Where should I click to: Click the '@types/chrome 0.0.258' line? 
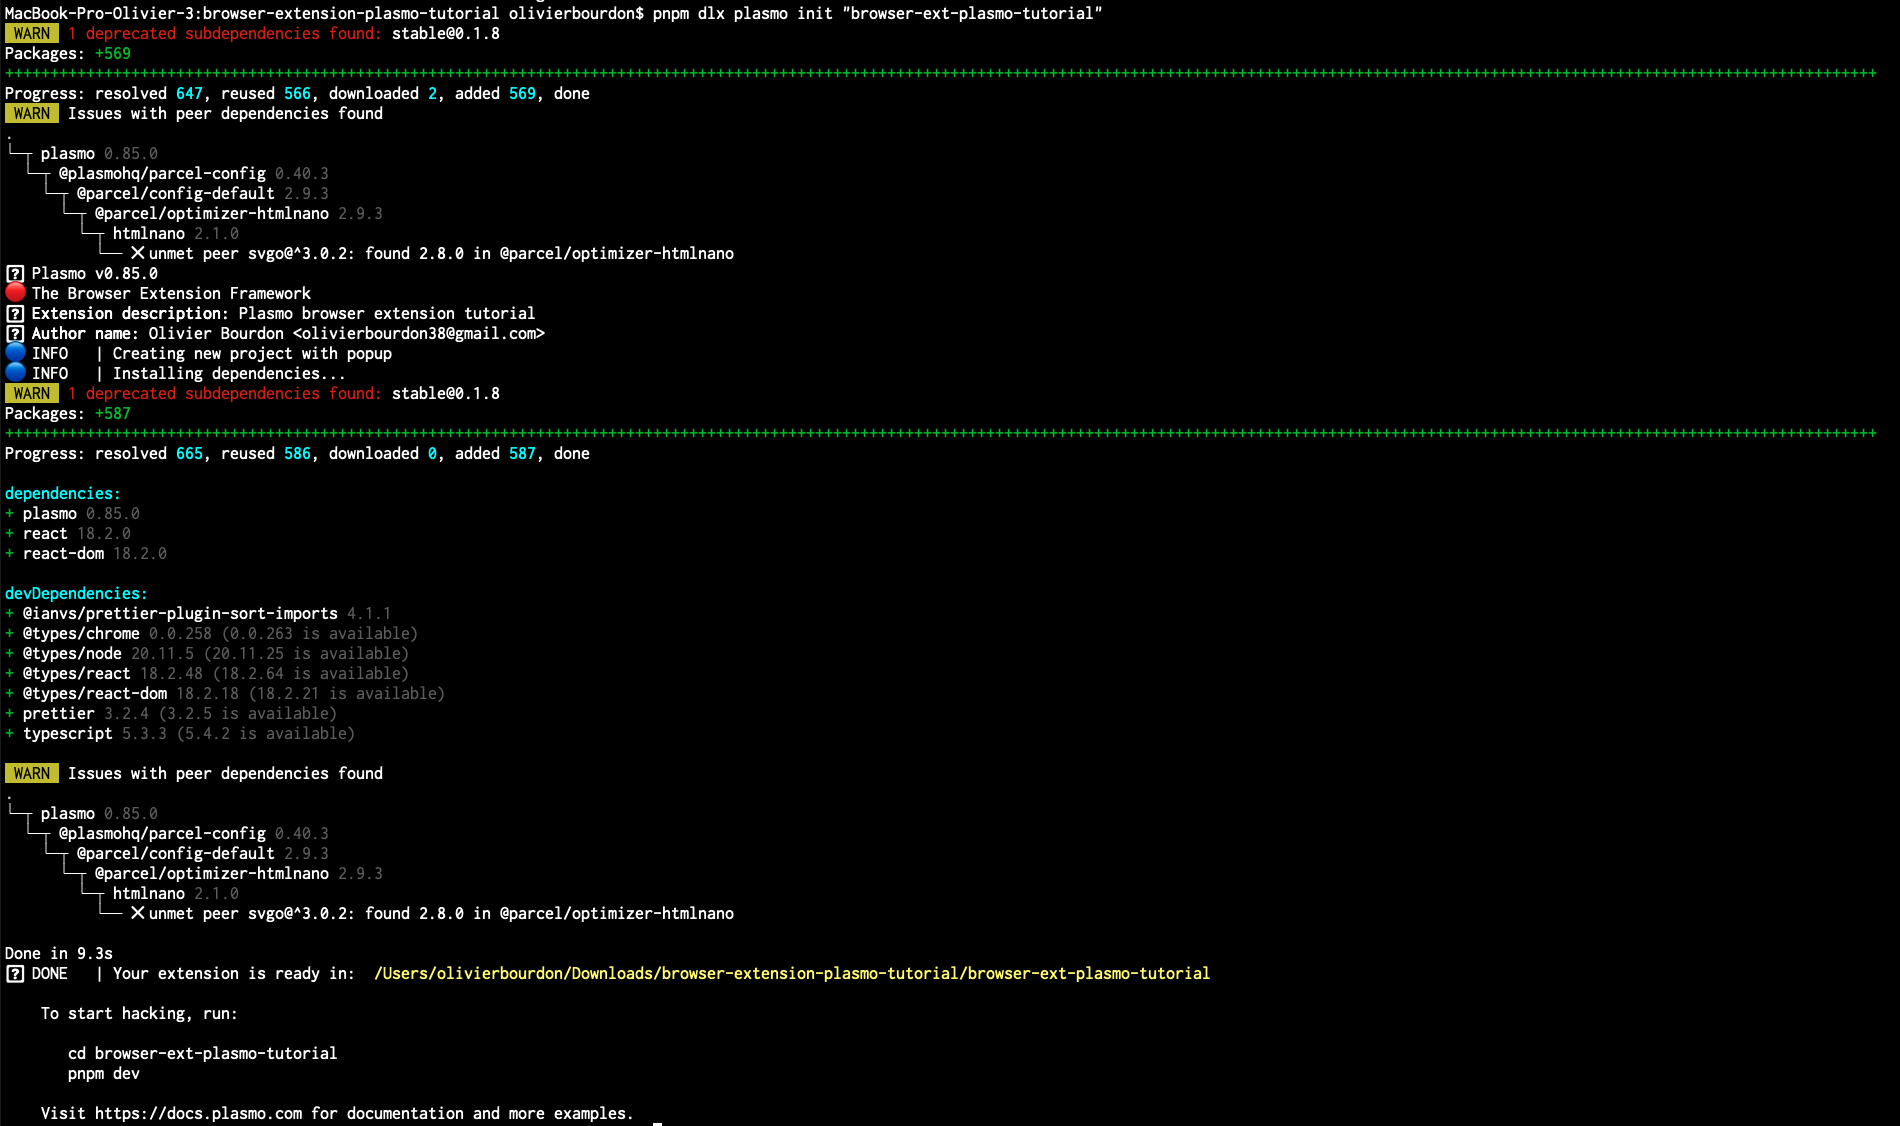211,633
